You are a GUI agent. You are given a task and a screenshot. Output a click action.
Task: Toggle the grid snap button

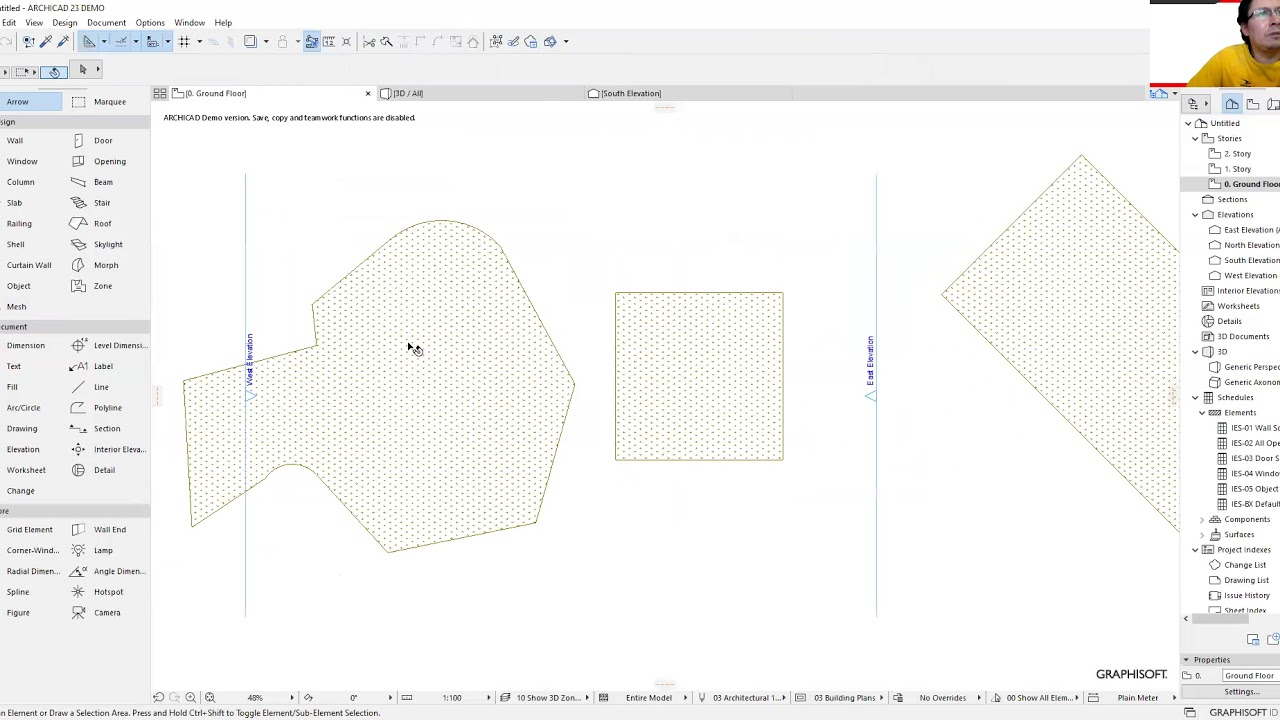(x=184, y=41)
